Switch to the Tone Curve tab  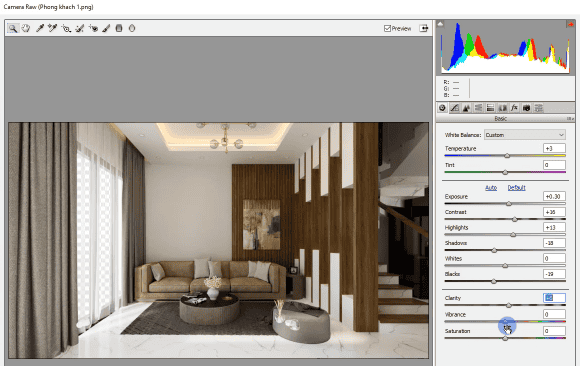coord(455,108)
